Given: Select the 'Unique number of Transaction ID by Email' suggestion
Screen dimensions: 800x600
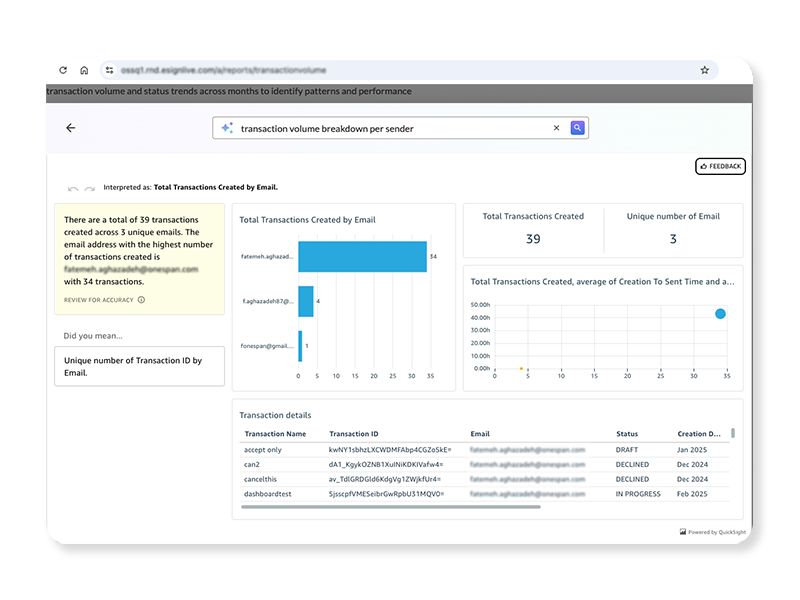Looking at the screenshot, I should pyautogui.click(x=139, y=366).
